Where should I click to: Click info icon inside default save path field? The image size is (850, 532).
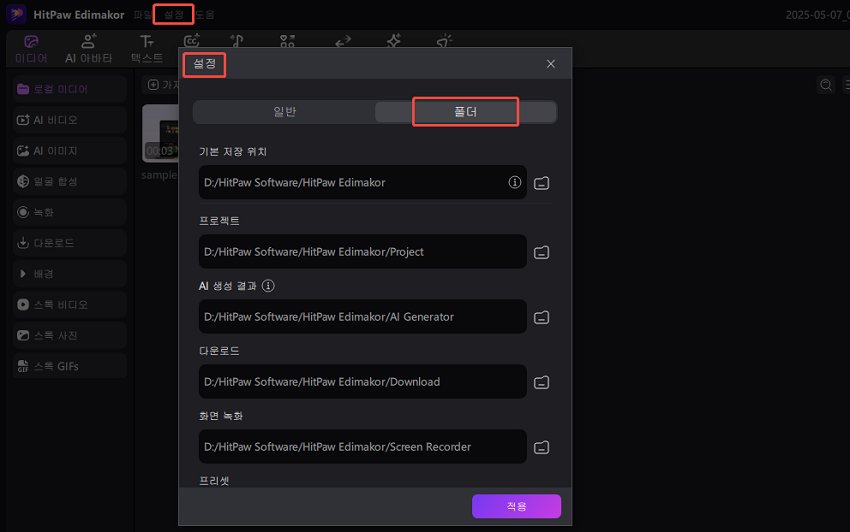[514, 182]
